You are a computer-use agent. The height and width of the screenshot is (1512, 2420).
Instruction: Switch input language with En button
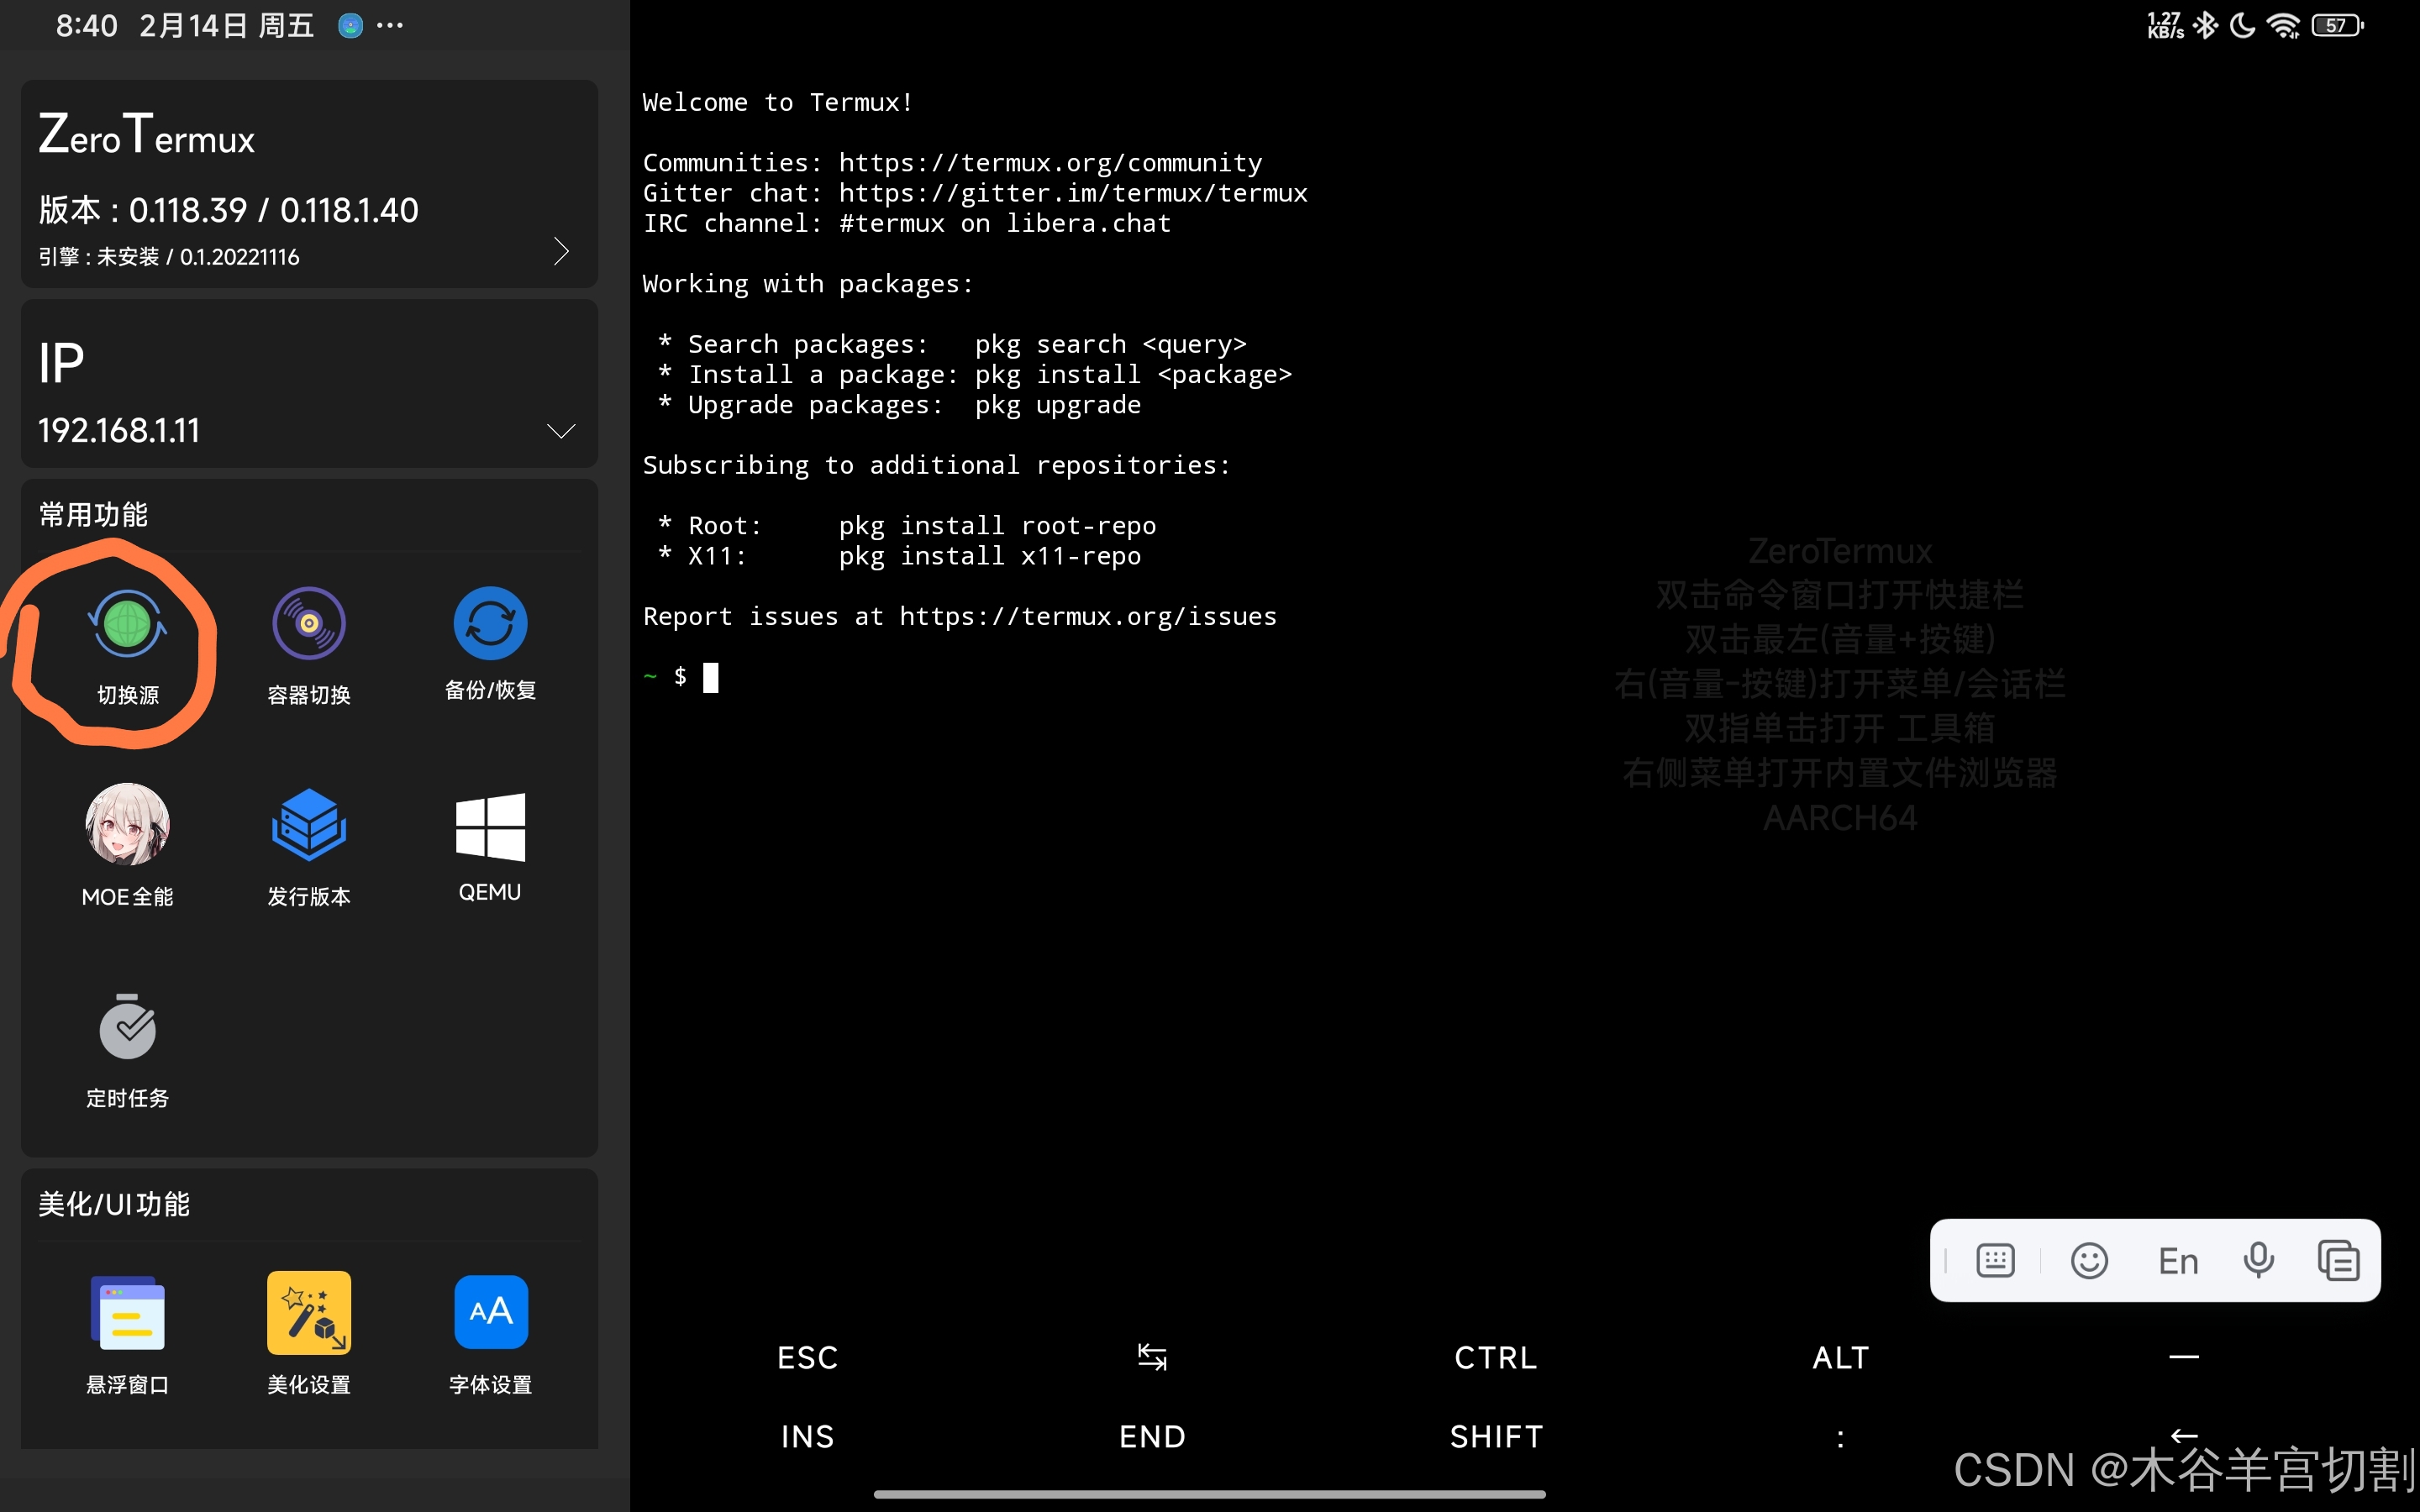[x=2178, y=1261]
